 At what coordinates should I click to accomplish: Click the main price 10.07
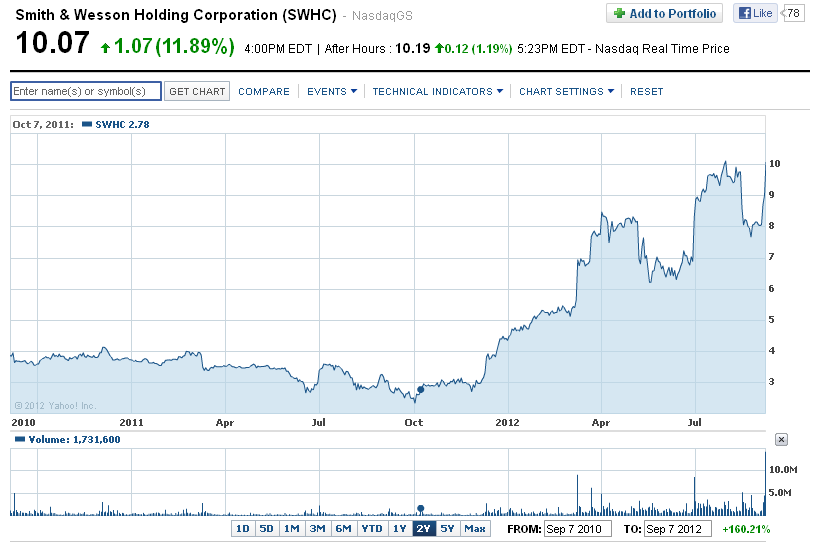click(53, 43)
